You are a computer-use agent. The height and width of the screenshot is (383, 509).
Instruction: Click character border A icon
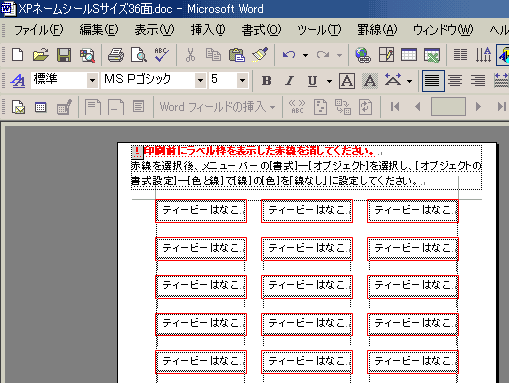tap(347, 80)
